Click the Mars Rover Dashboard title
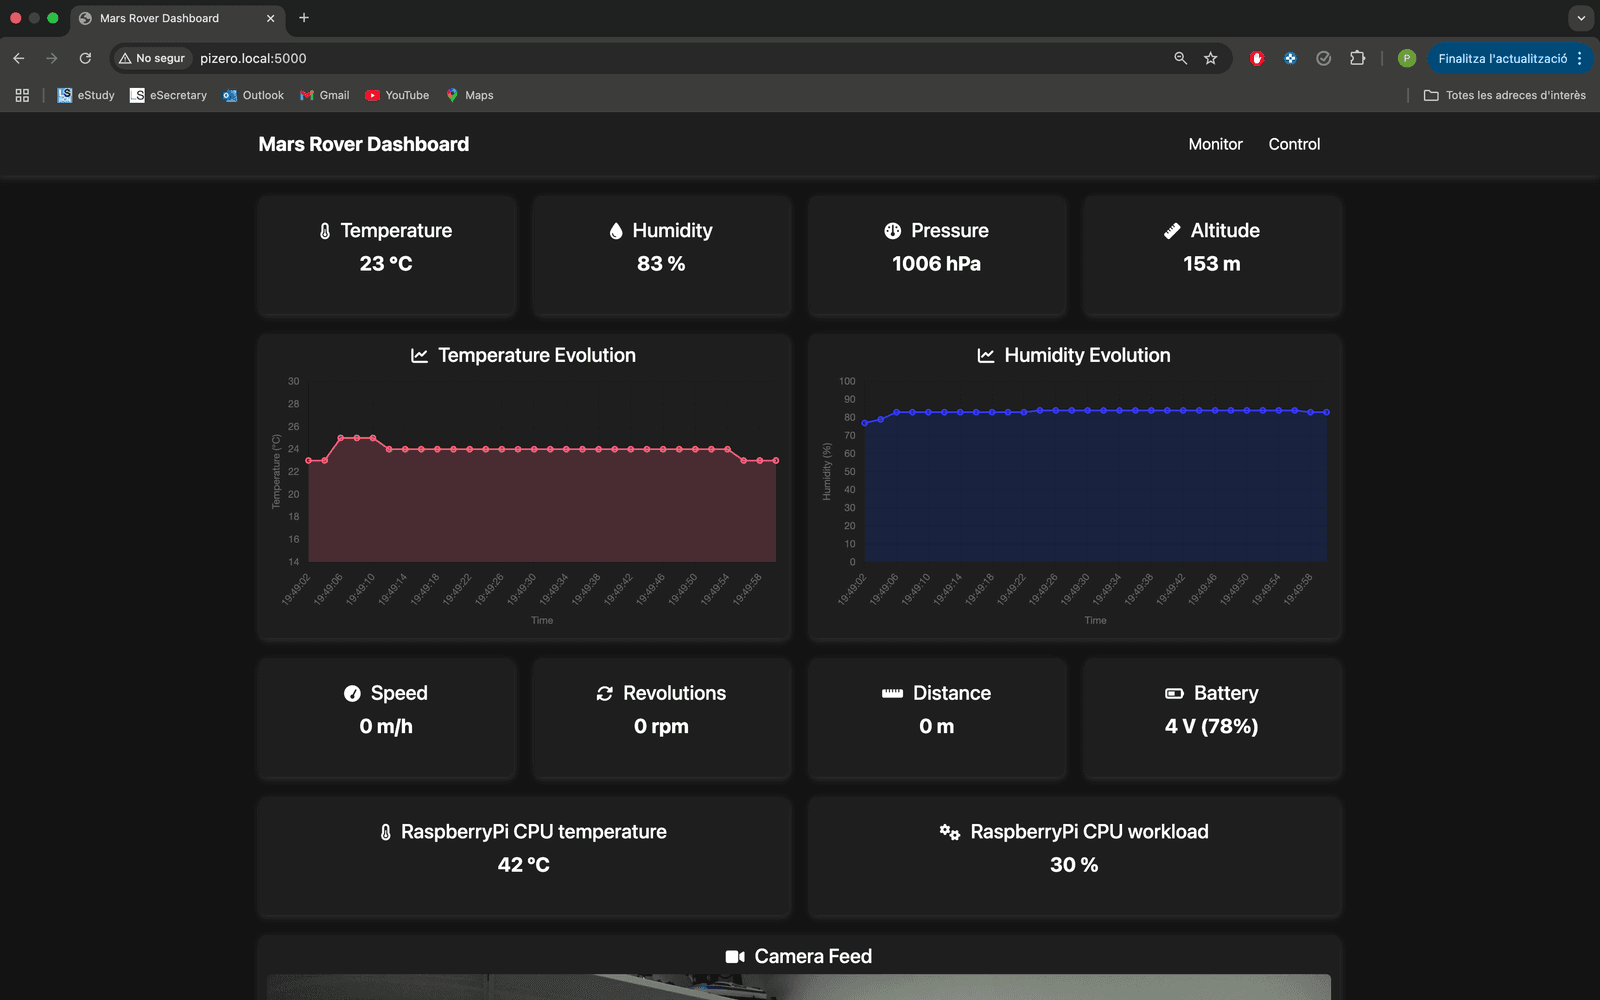The height and width of the screenshot is (1000, 1600). pos(364,144)
